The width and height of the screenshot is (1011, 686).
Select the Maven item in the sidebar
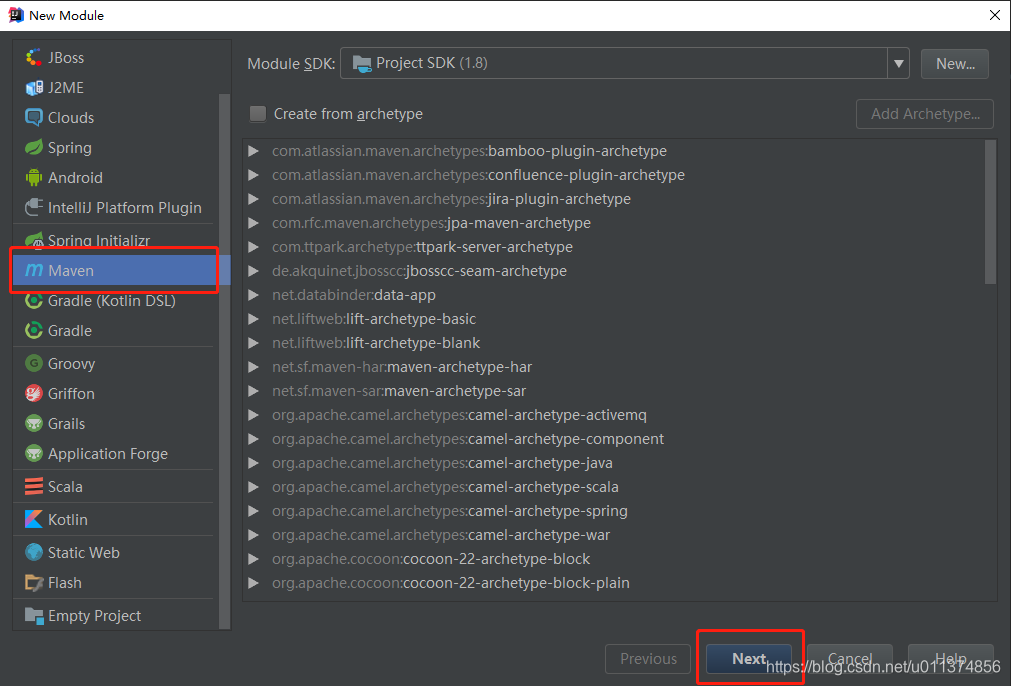click(70, 270)
